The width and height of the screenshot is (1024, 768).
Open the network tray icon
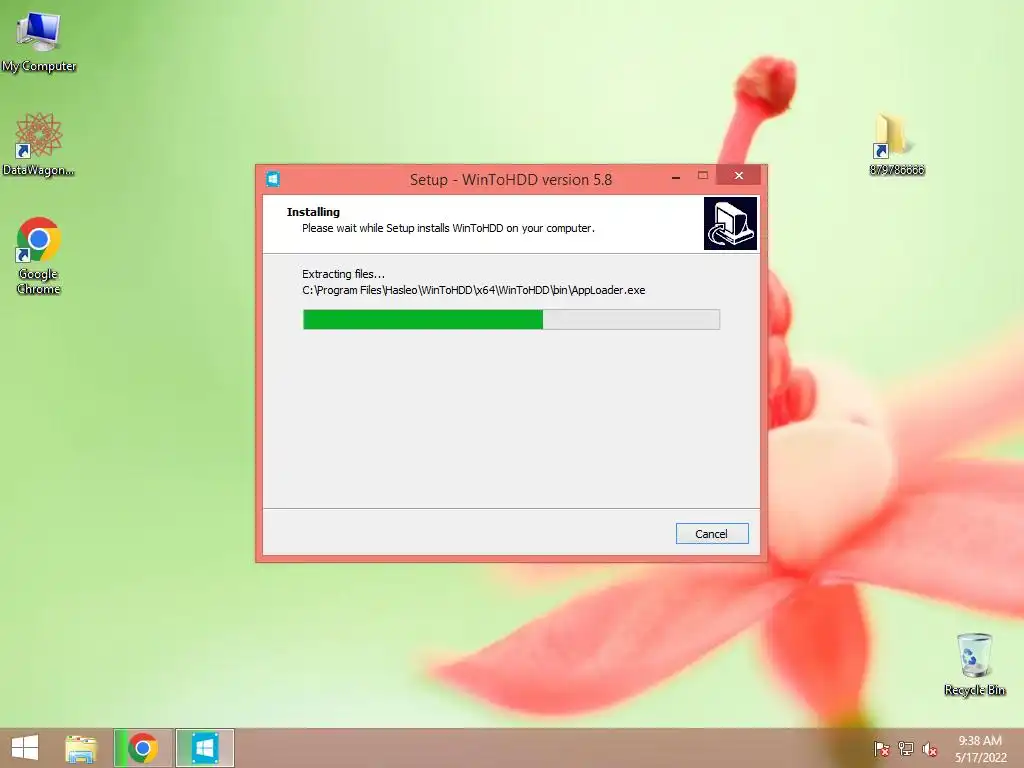[x=906, y=749]
